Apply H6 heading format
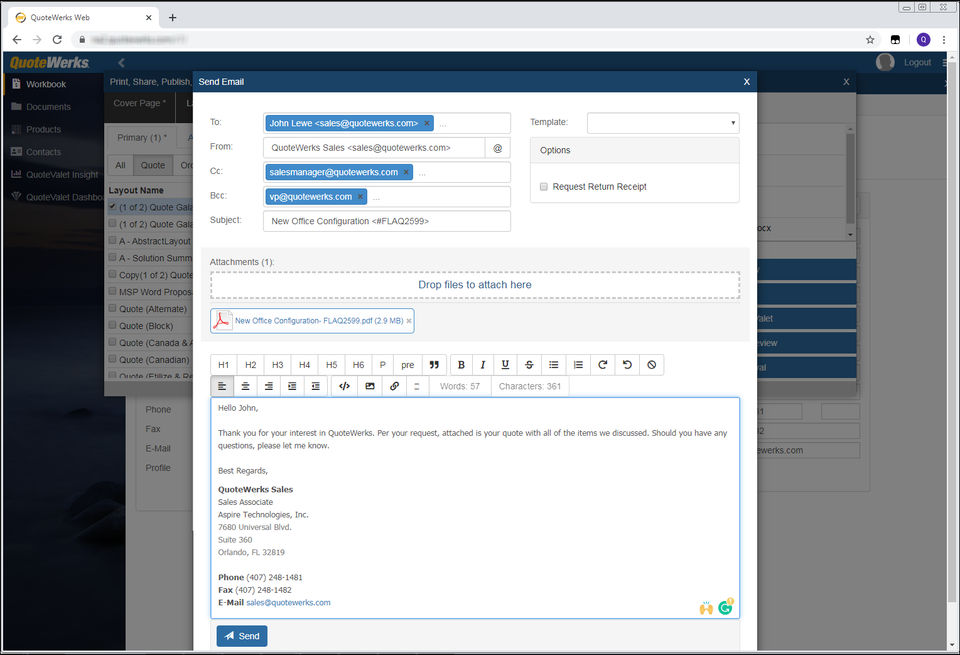 (358, 365)
